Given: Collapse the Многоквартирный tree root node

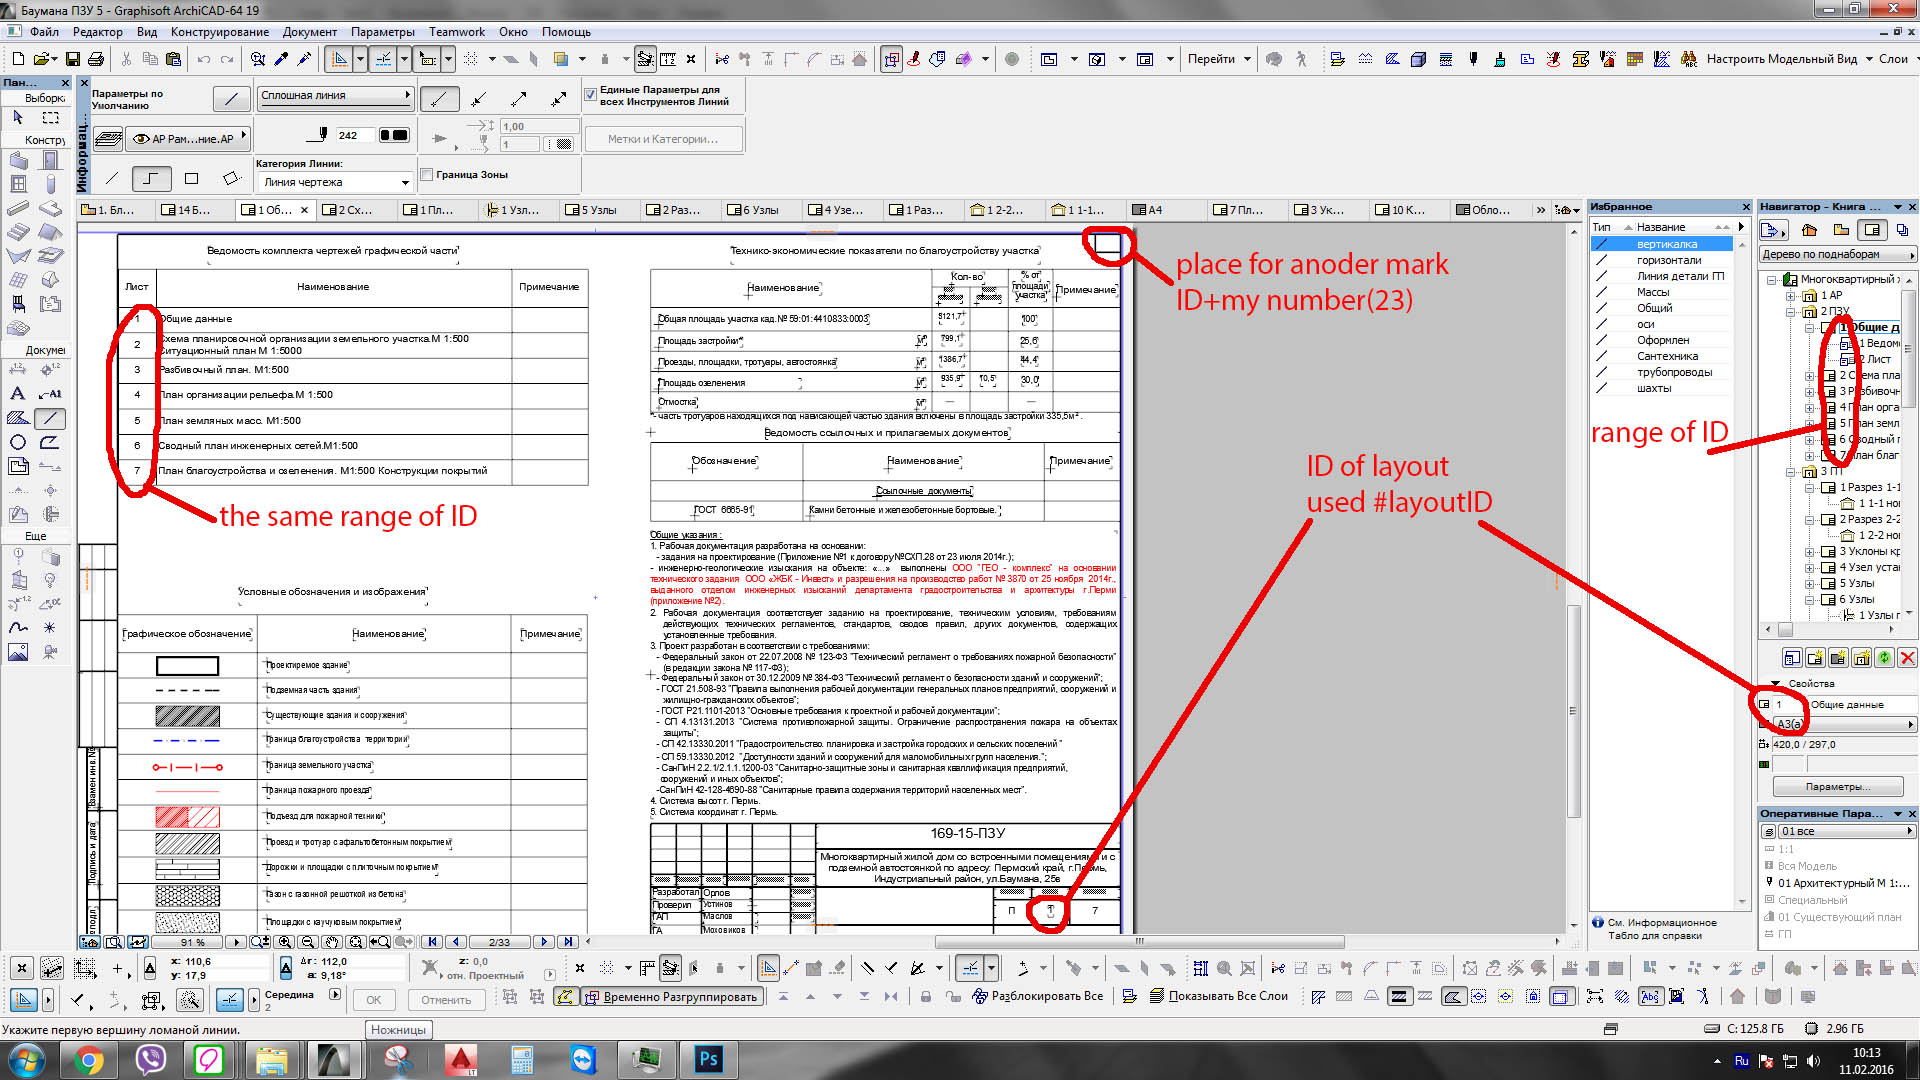Looking at the screenshot, I should 1771,280.
